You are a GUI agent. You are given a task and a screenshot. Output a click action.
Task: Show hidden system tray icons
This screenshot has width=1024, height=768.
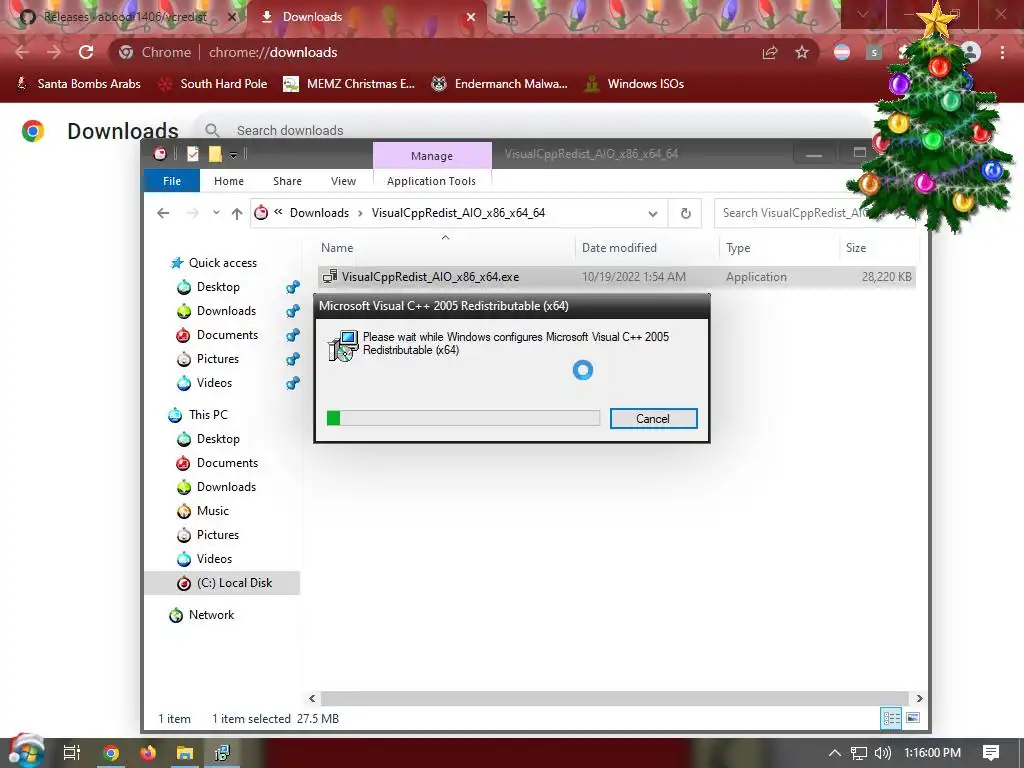click(x=835, y=753)
